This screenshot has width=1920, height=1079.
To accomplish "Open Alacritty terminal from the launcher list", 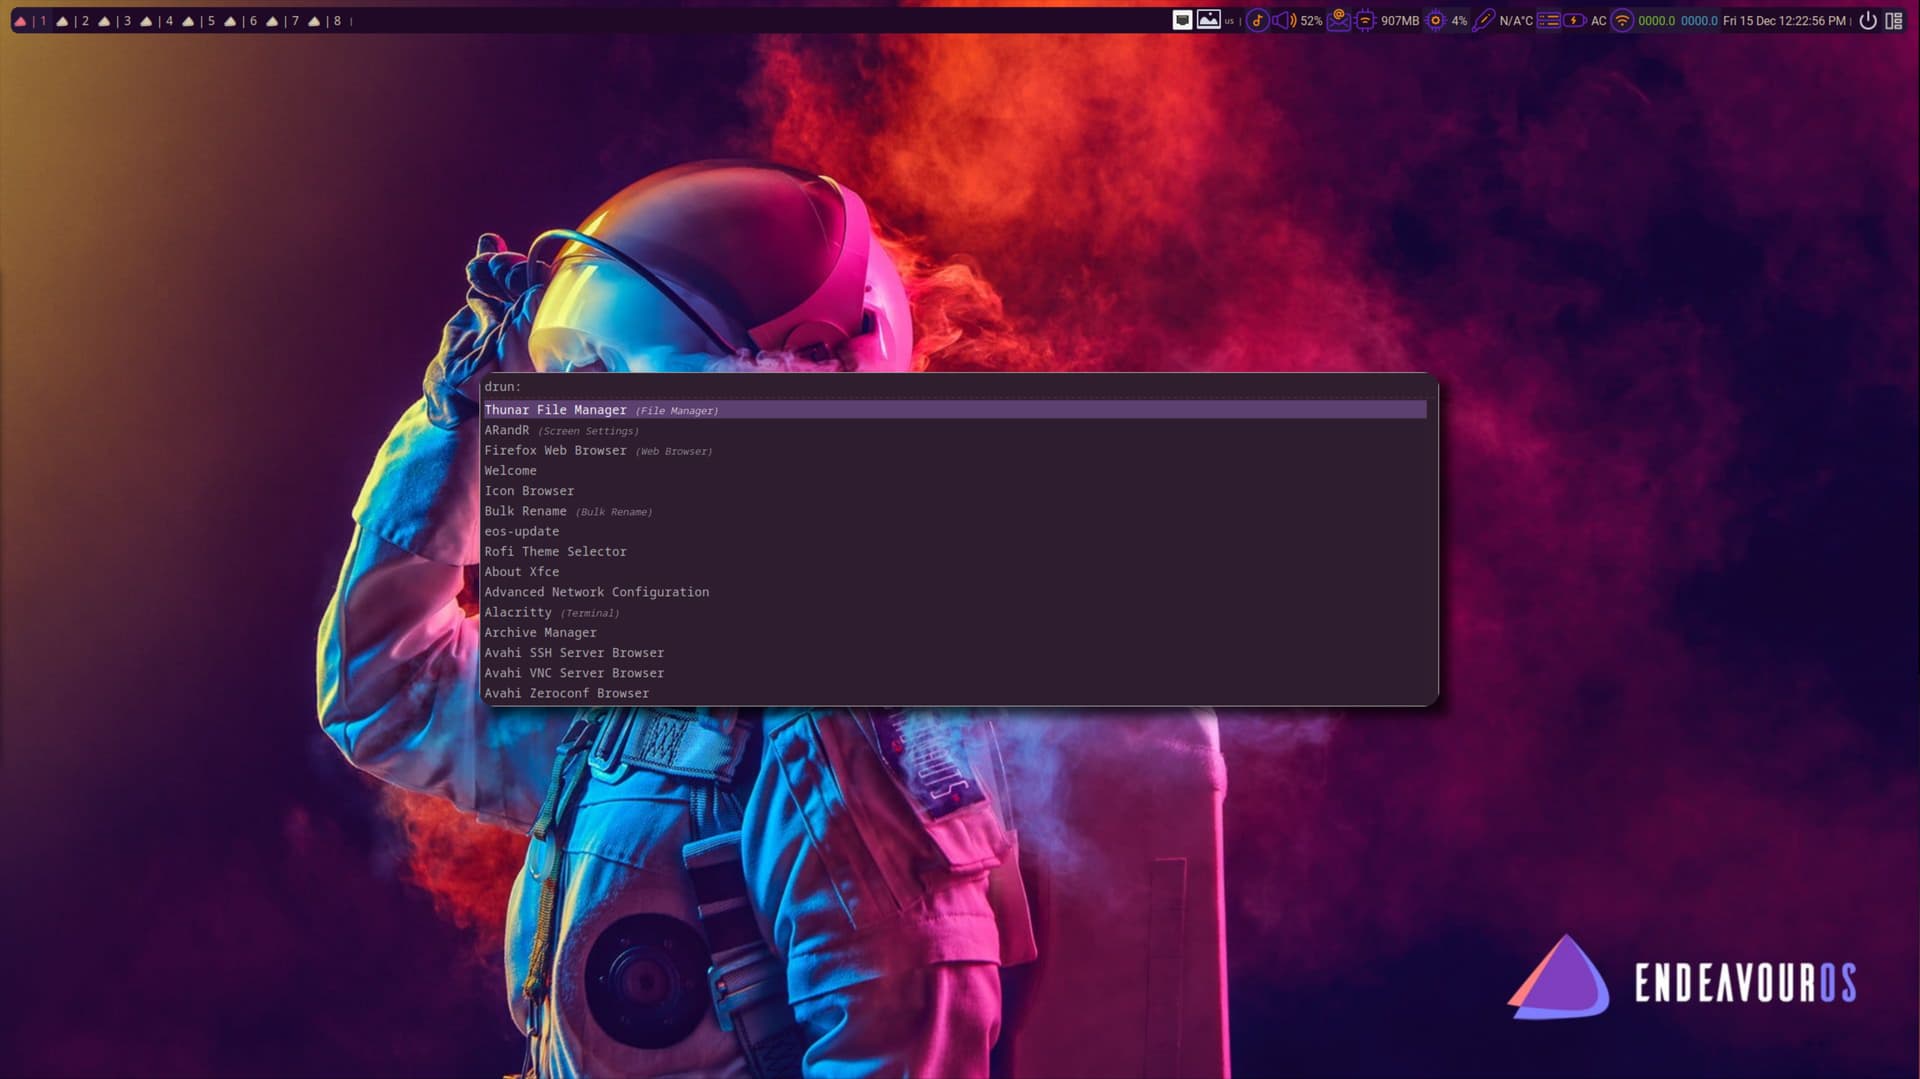I will (x=518, y=612).
